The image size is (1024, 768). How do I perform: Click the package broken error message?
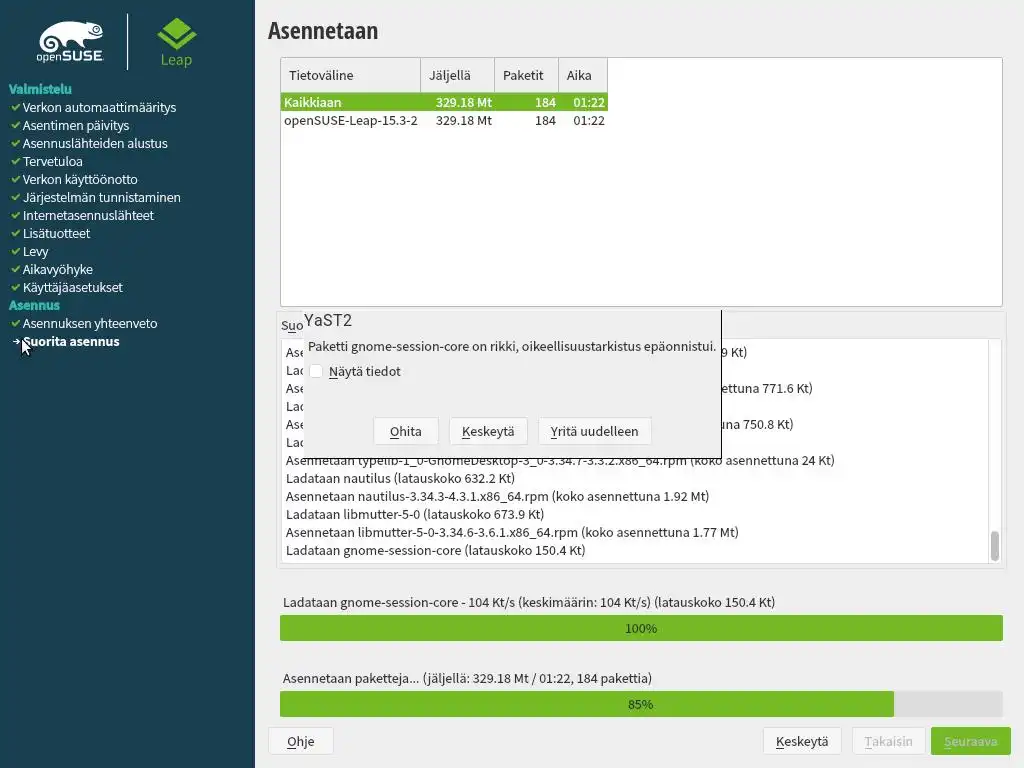pyautogui.click(x=512, y=346)
